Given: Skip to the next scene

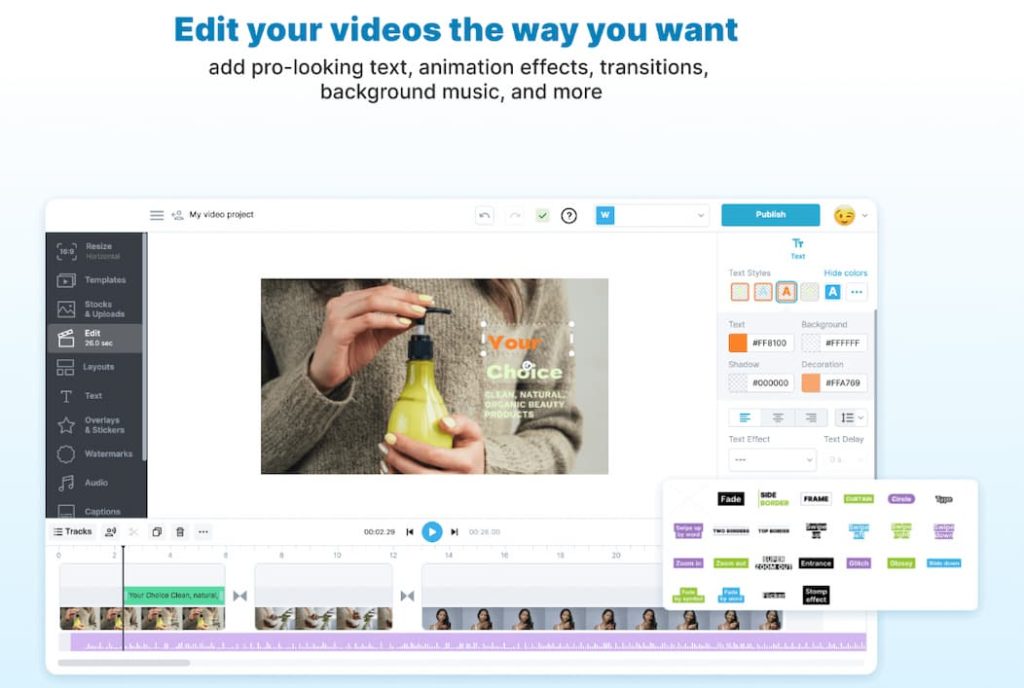Looking at the screenshot, I should [455, 532].
